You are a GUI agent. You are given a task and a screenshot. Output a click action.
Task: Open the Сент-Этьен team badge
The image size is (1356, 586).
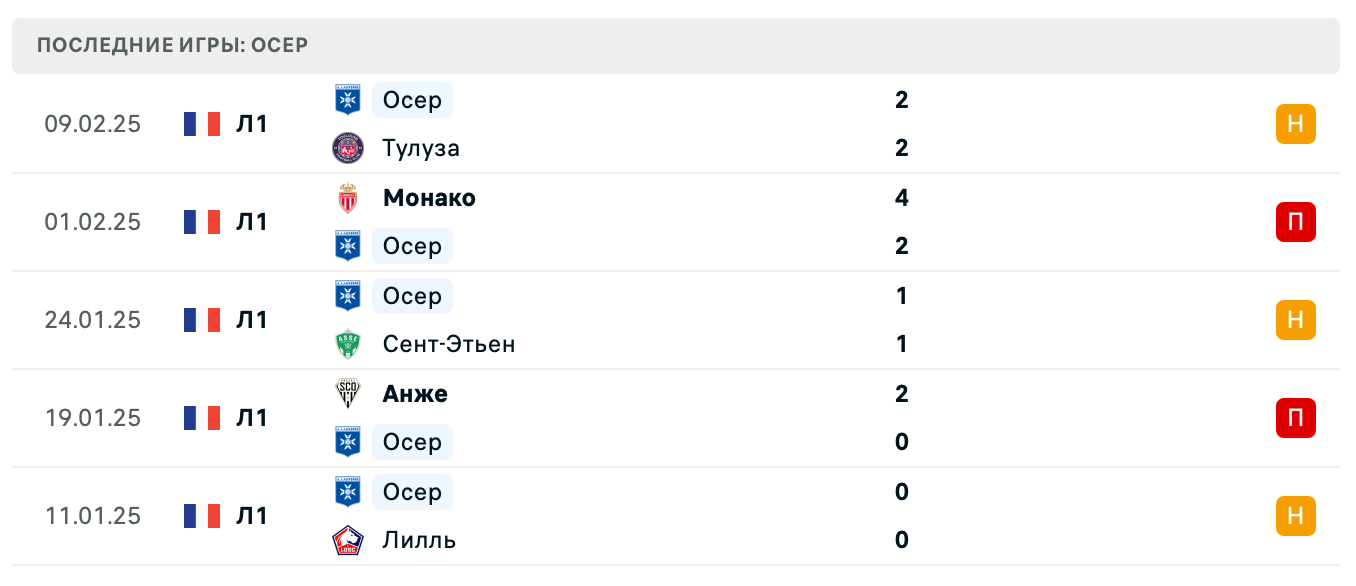pos(346,344)
